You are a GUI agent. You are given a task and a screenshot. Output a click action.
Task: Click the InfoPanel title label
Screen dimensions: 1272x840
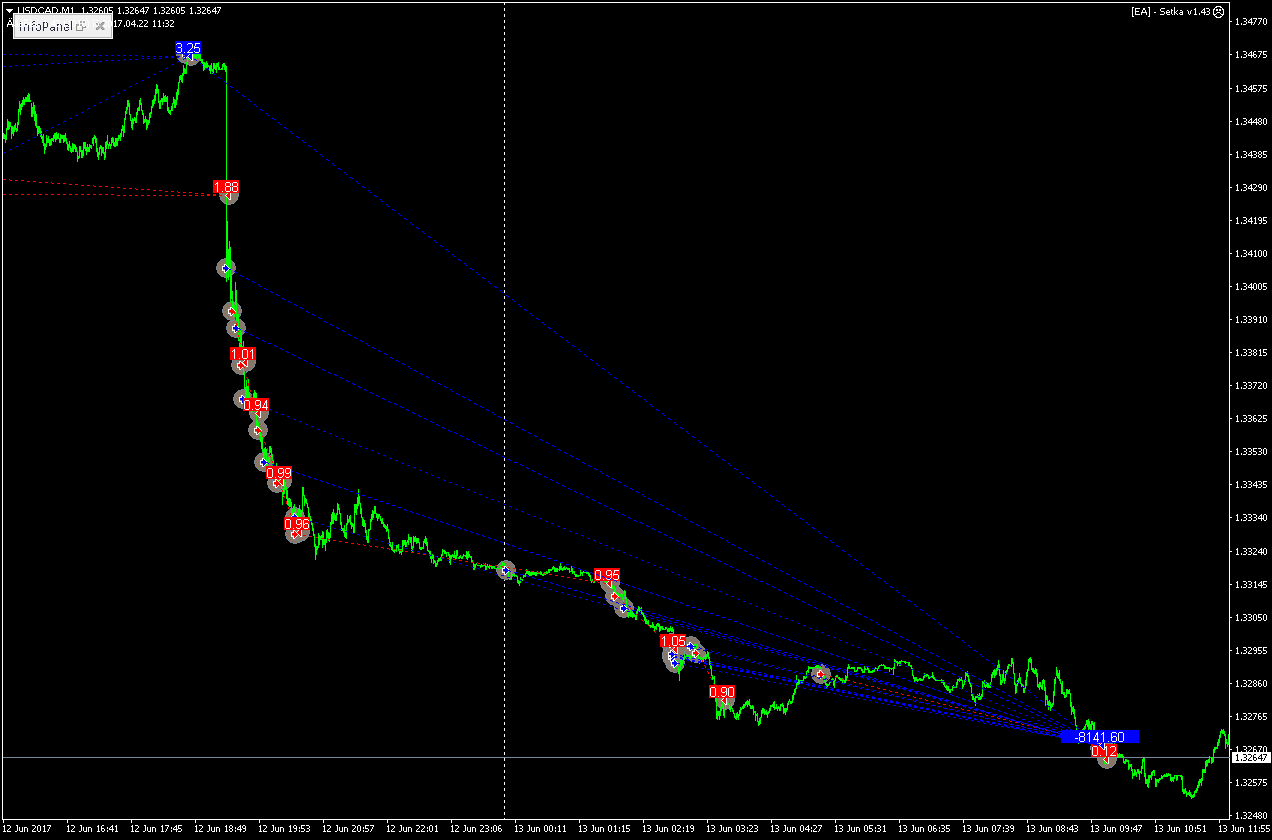(x=45, y=27)
